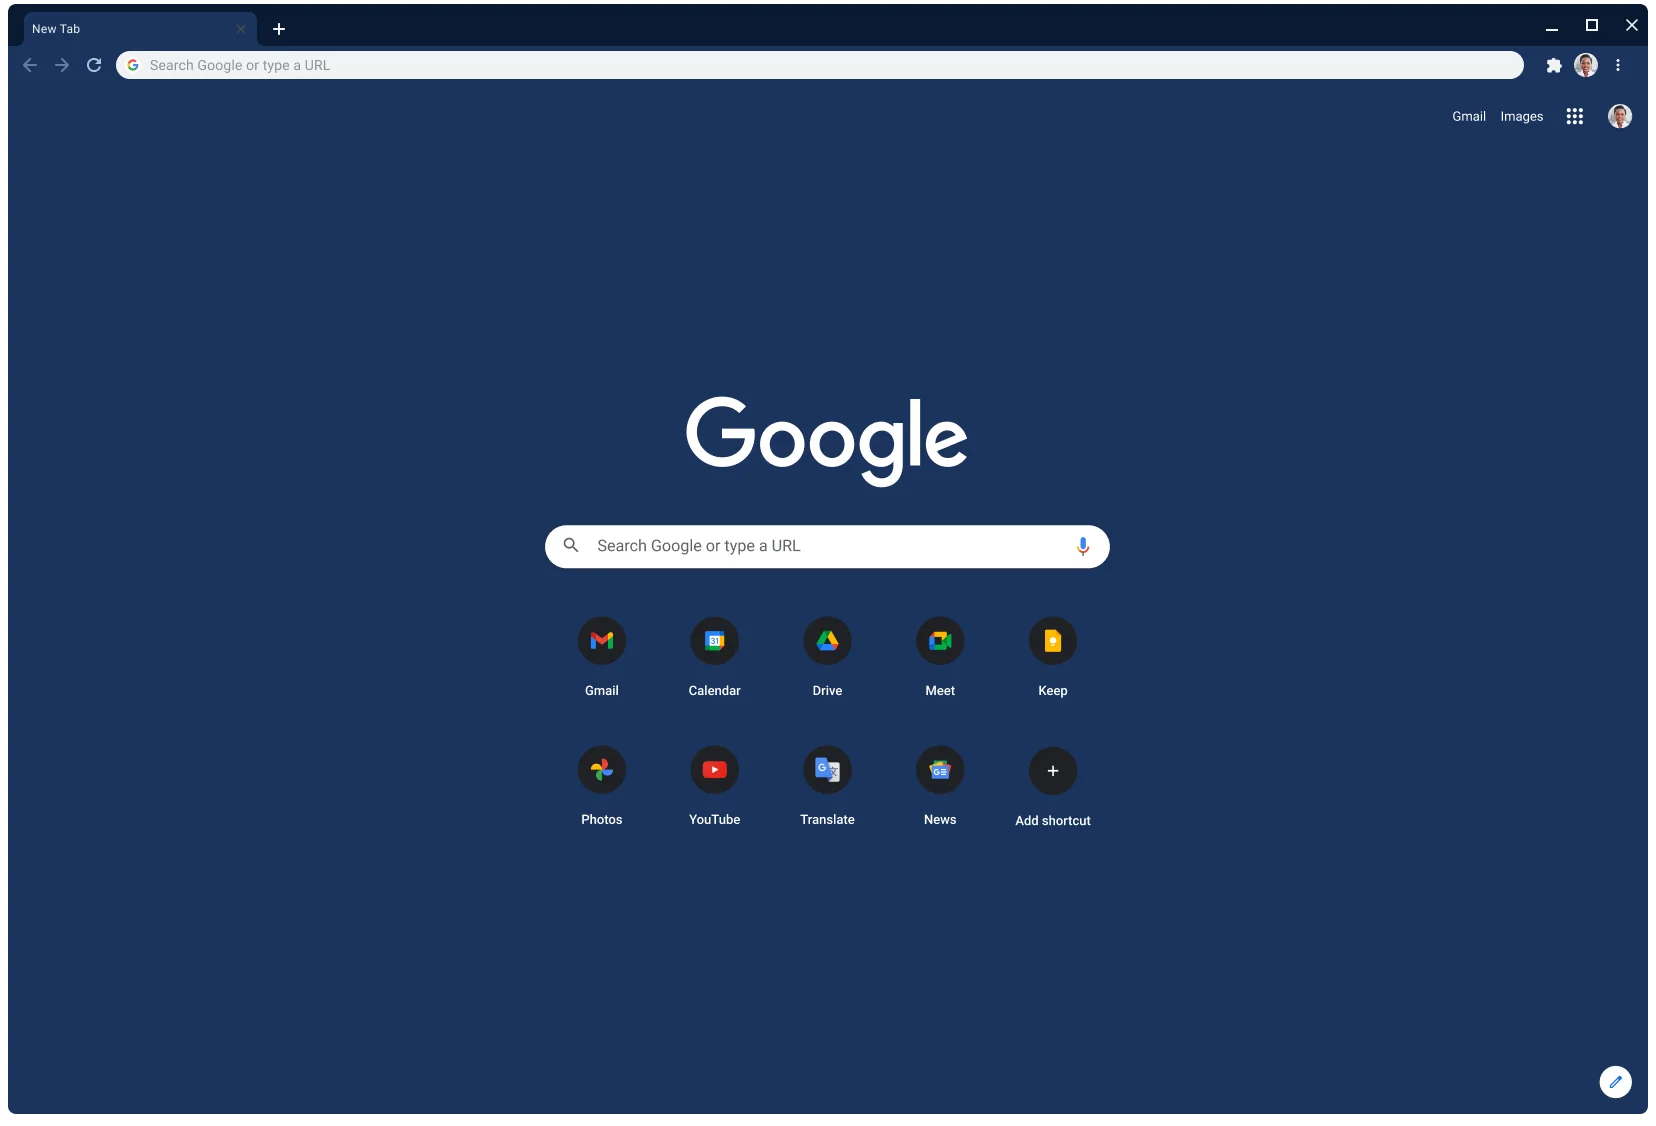Focus the Google search box on page

(x=820, y=546)
